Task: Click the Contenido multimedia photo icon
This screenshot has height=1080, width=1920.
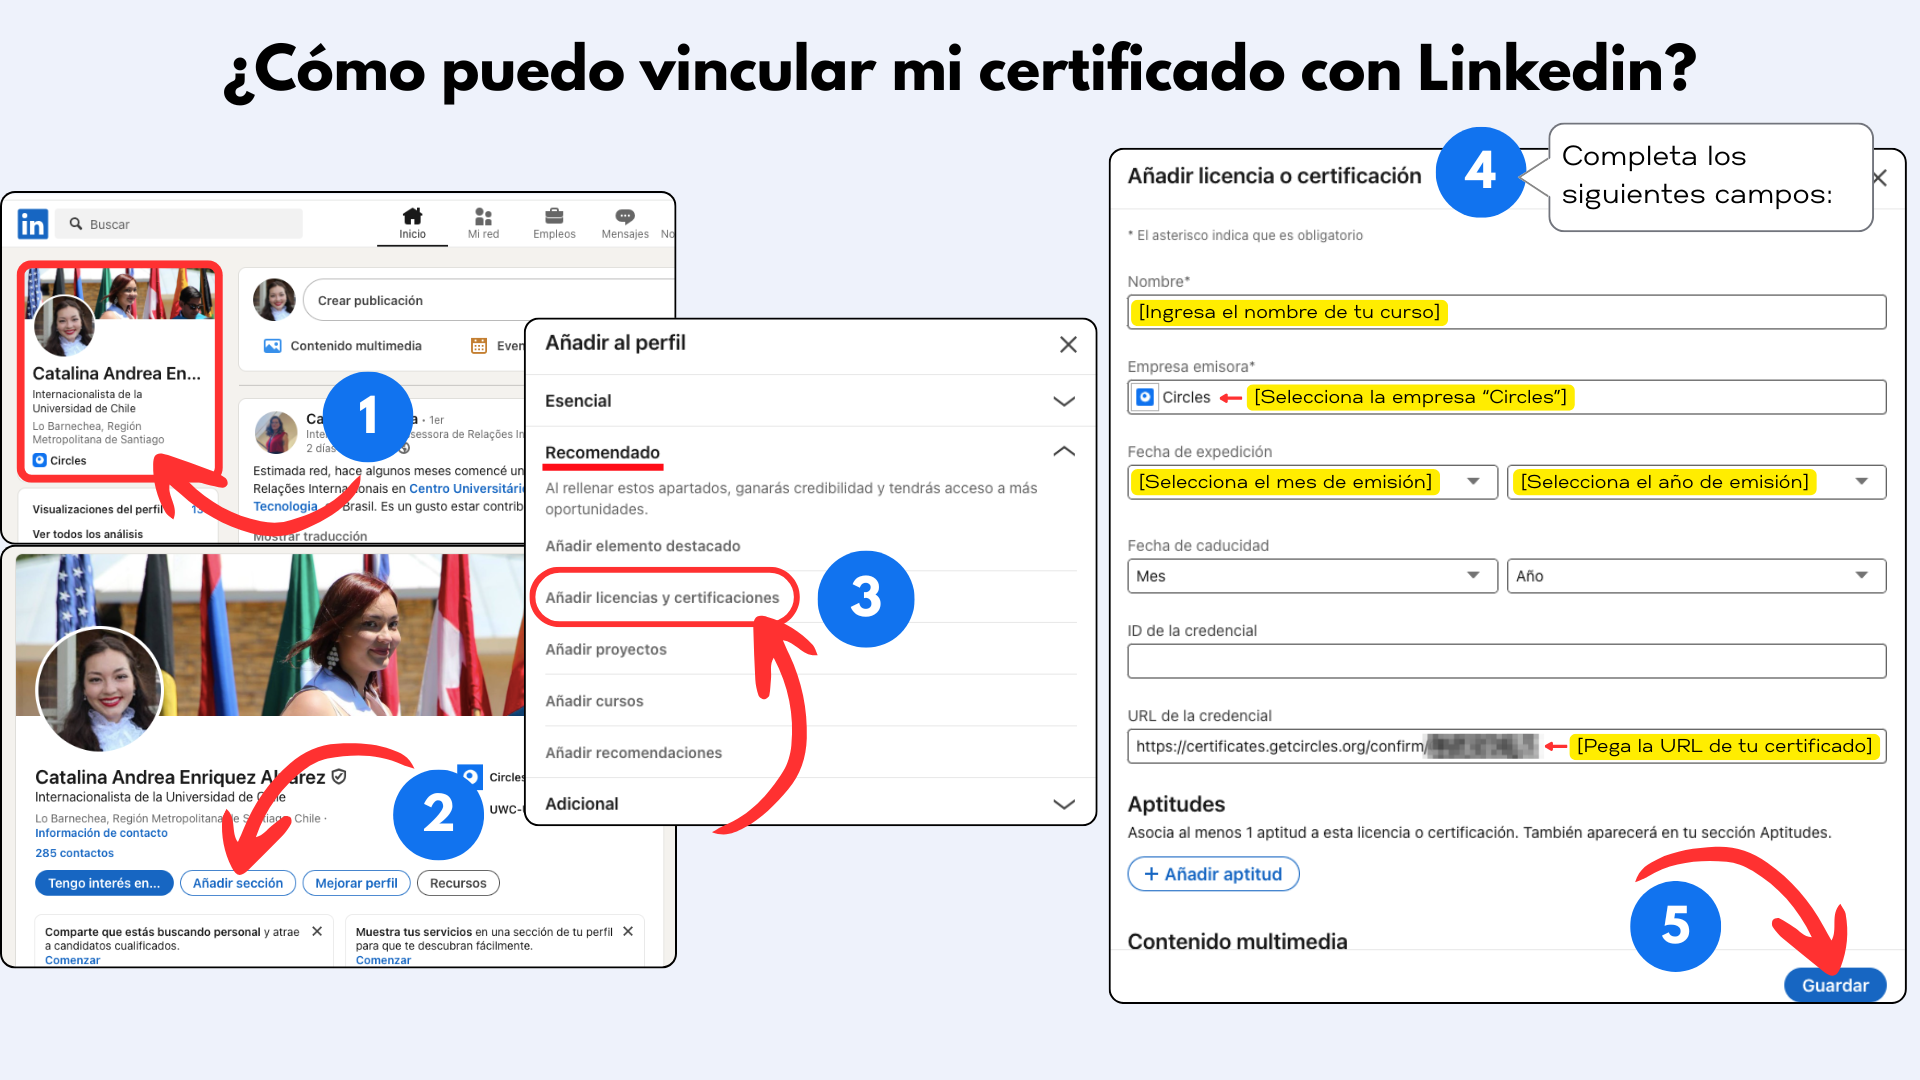Action: coord(272,346)
